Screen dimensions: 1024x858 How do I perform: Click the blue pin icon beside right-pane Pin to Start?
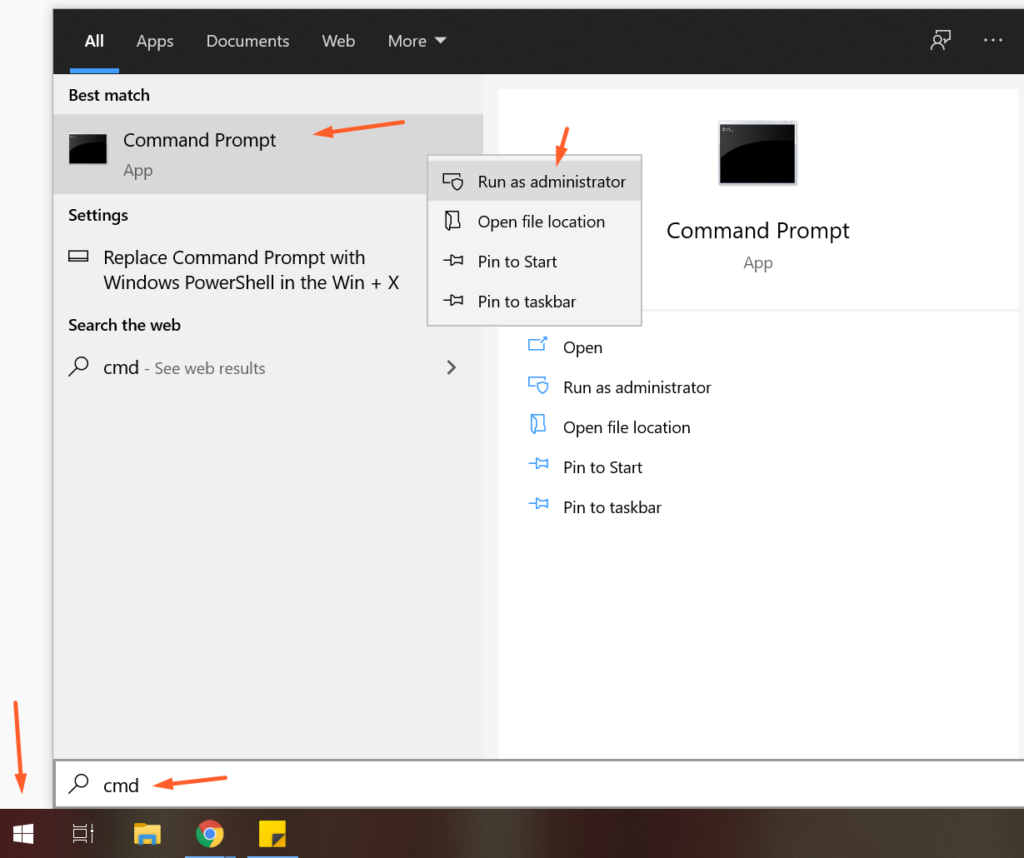(538, 464)
